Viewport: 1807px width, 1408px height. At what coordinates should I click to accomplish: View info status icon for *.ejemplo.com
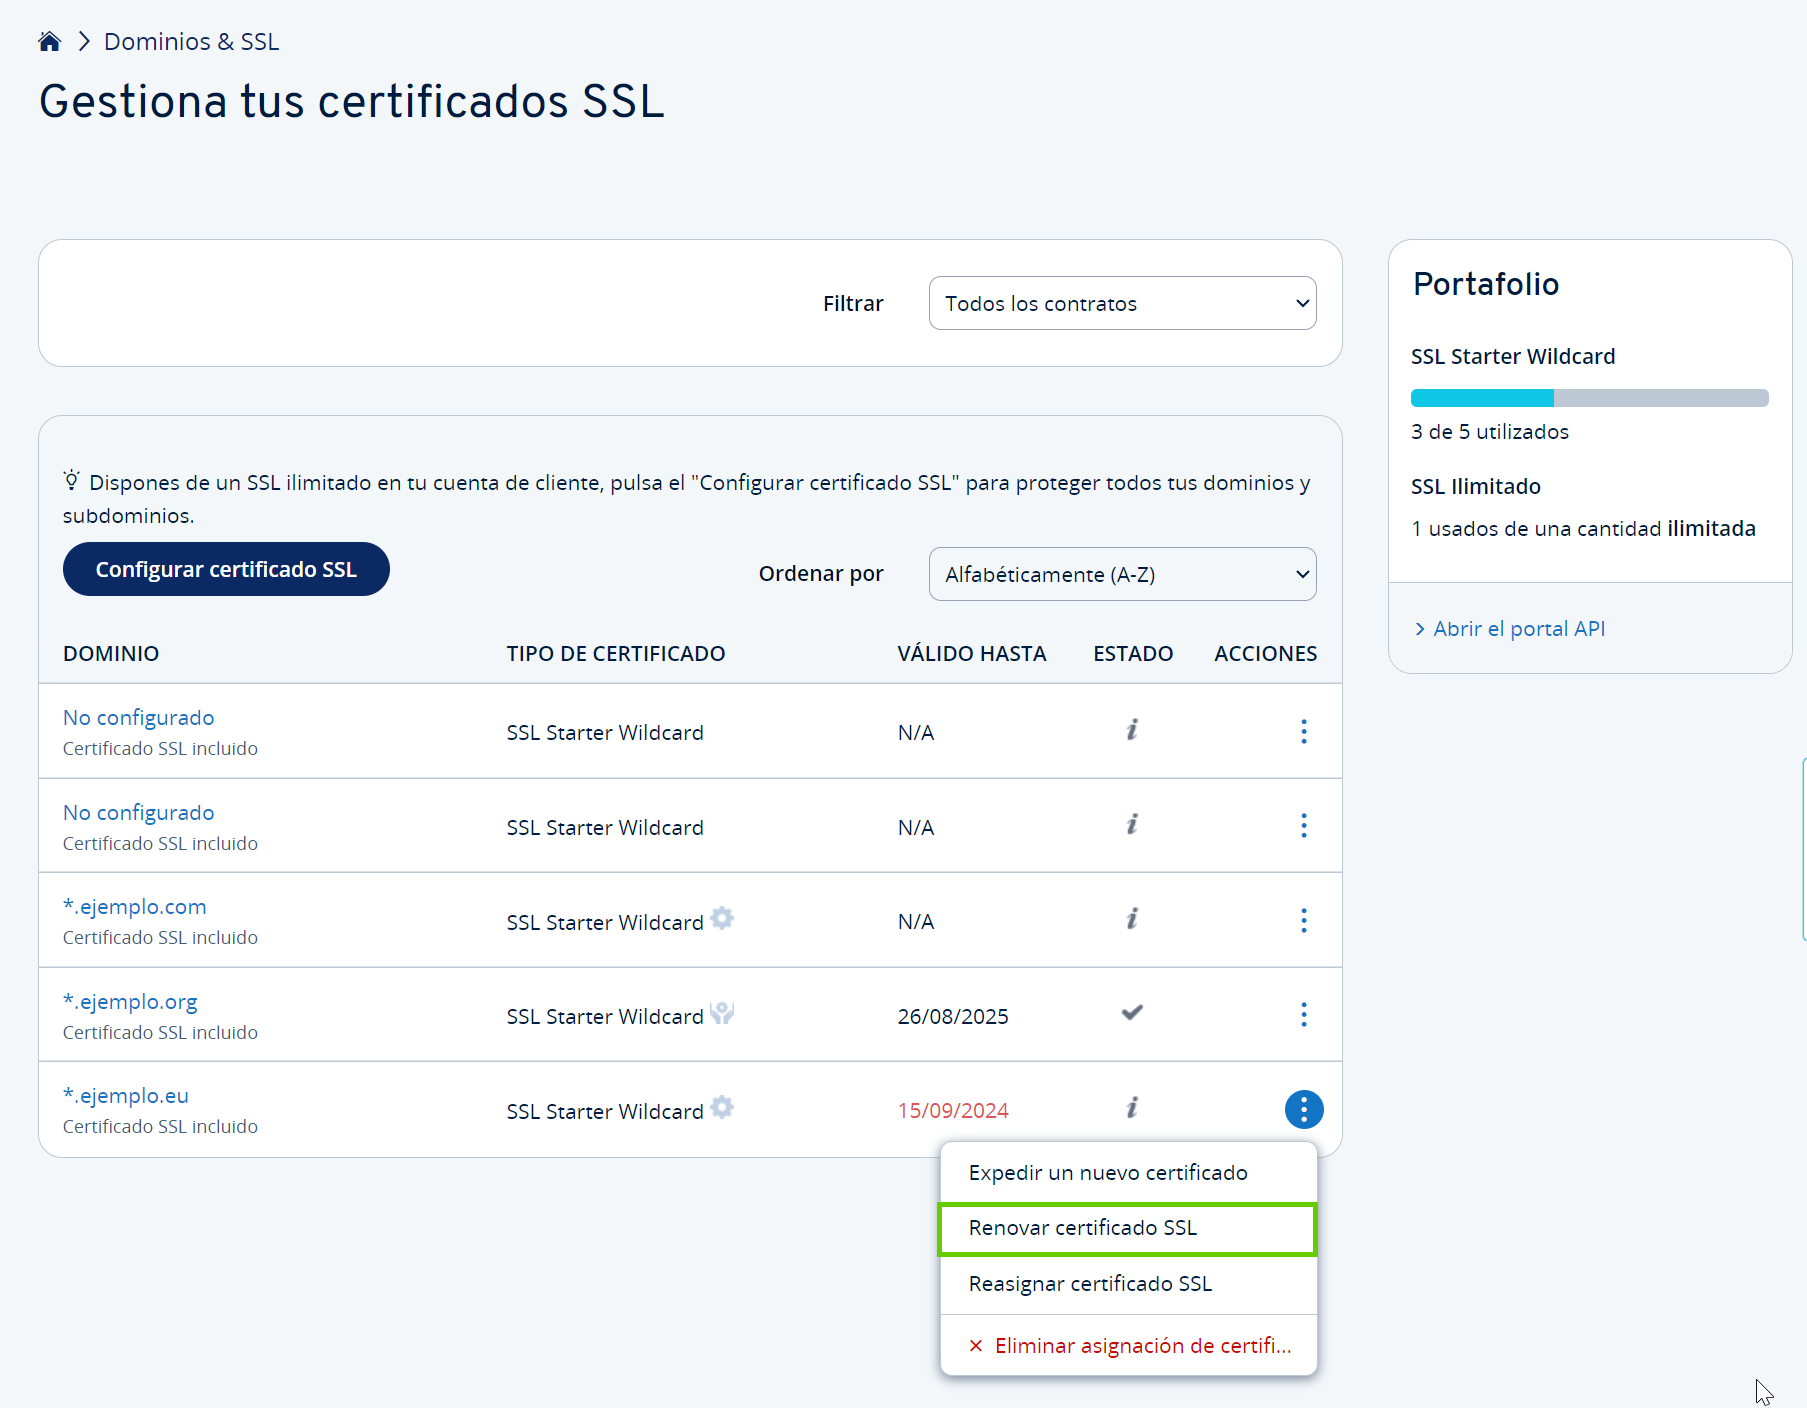1132,919
